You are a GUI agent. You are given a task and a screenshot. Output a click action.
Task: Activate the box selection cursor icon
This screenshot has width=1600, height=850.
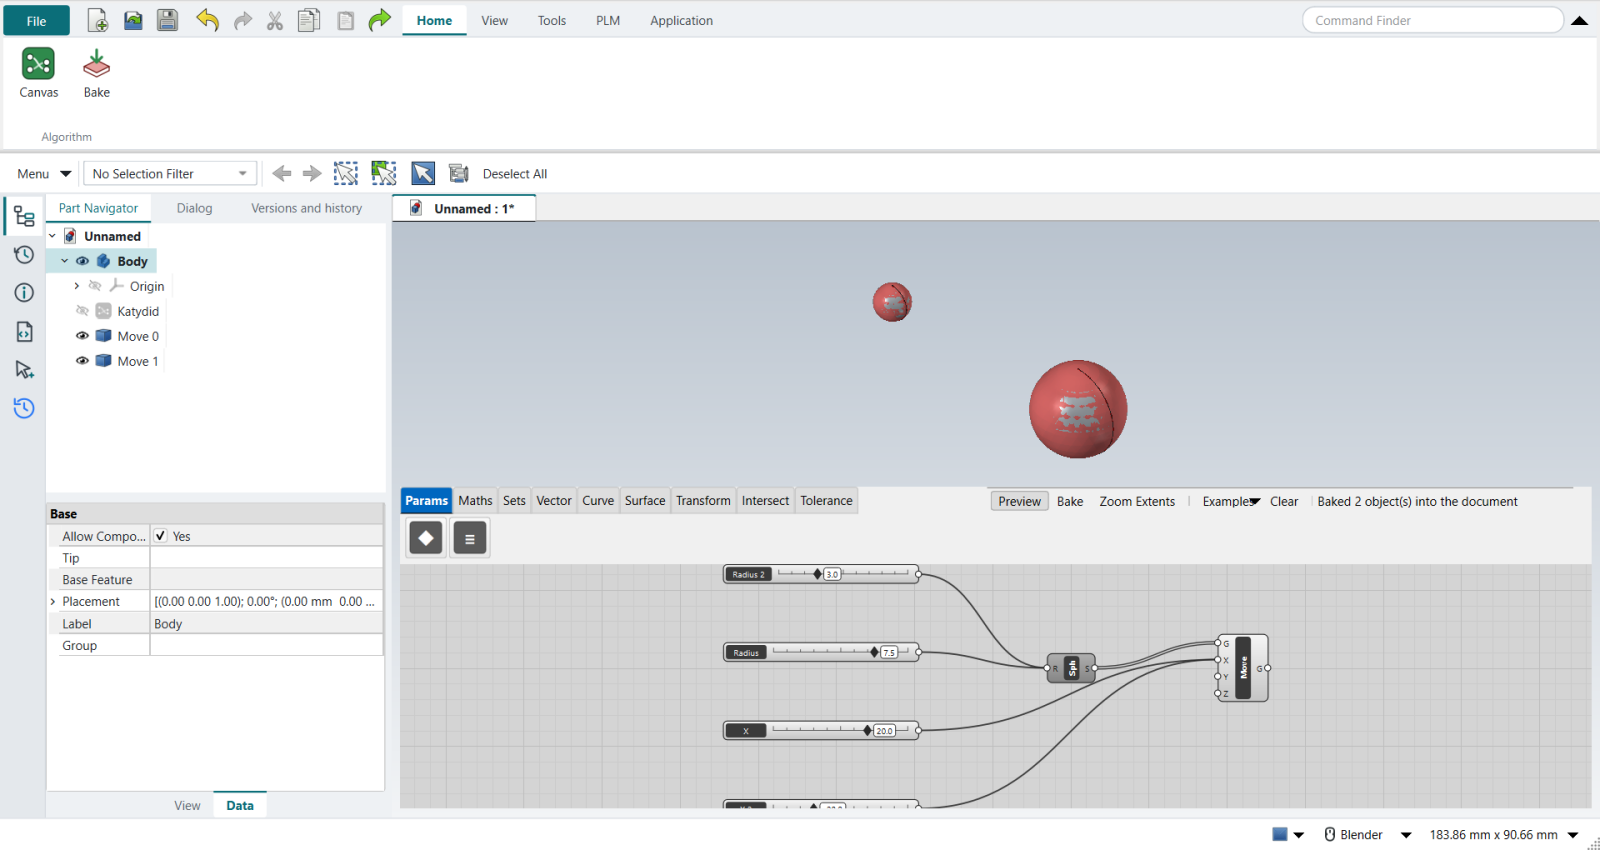pos(346,173)
